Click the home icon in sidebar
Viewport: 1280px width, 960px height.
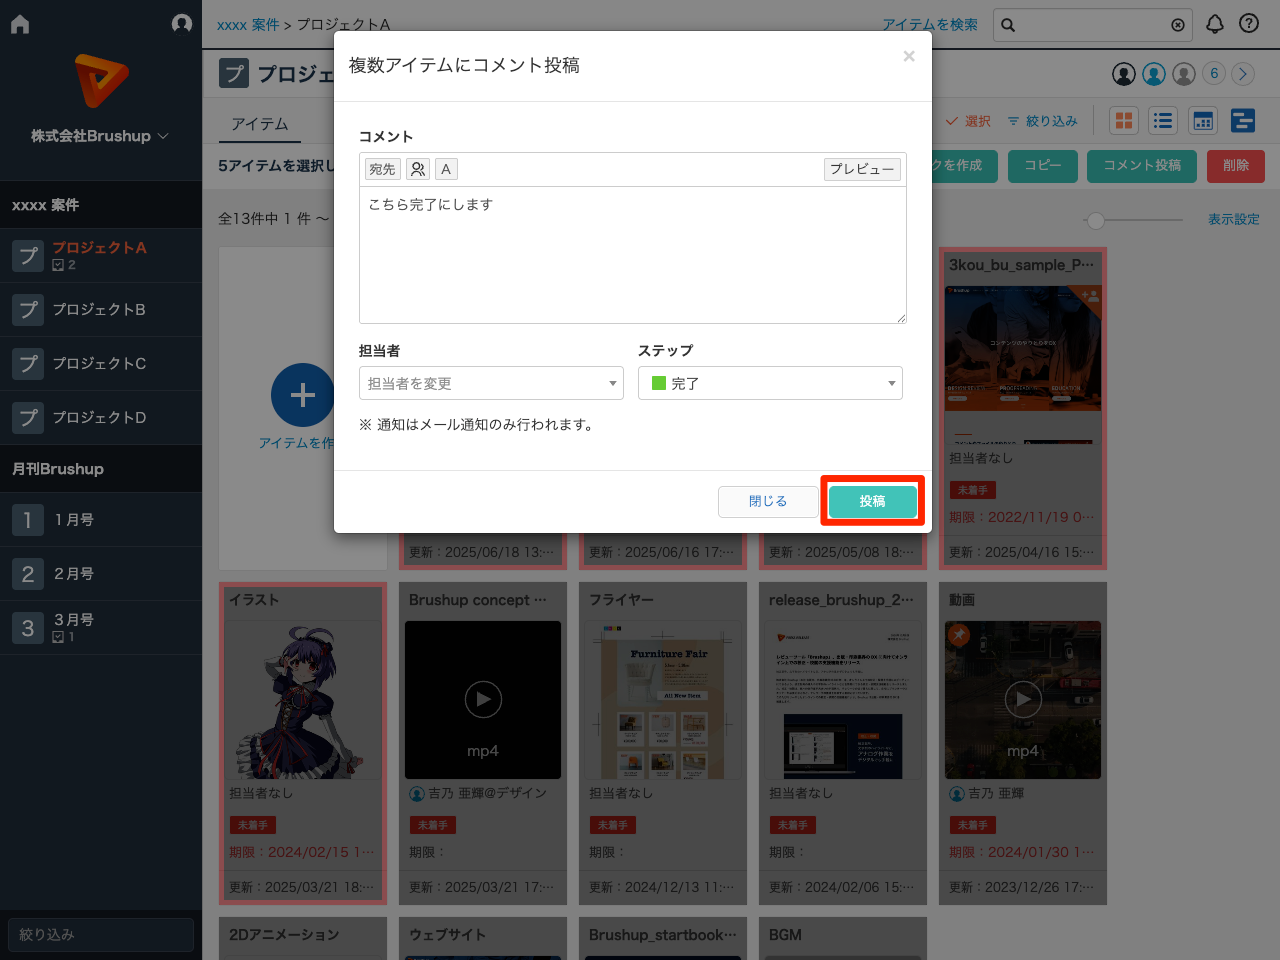click(x=20, y=24)
